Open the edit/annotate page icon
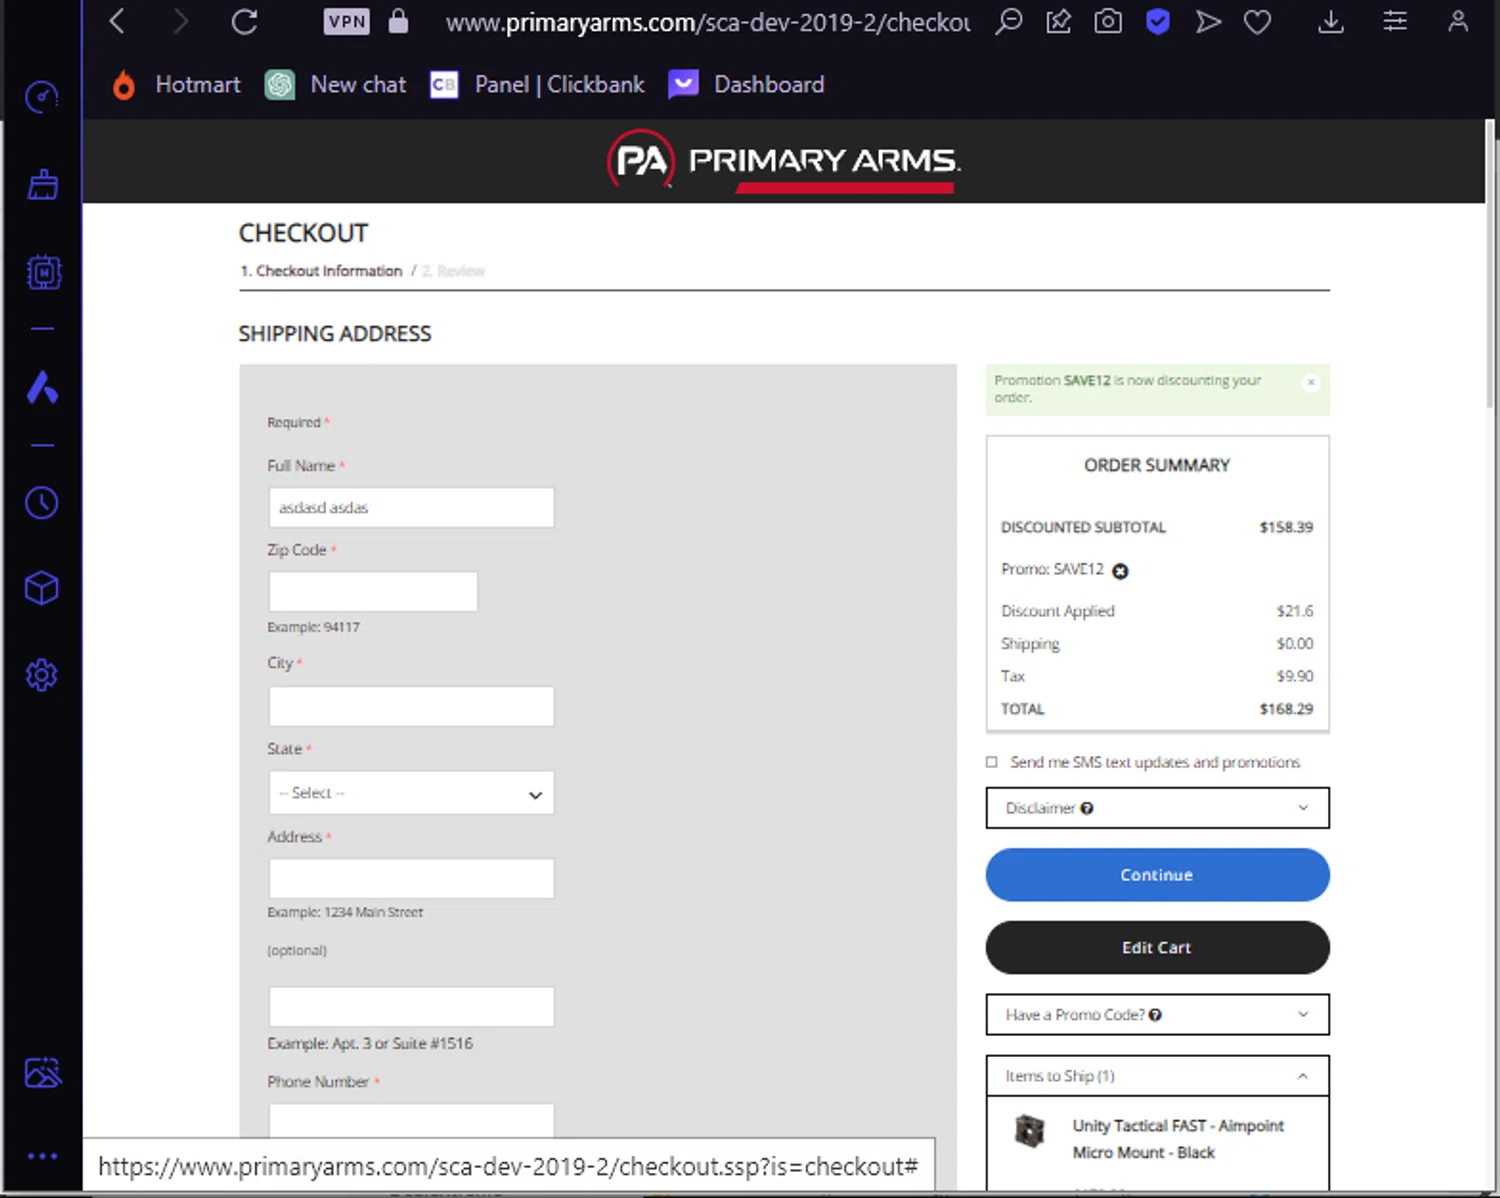The width and height of the screenshot is (1500, 1198). tap(1059, 21)
